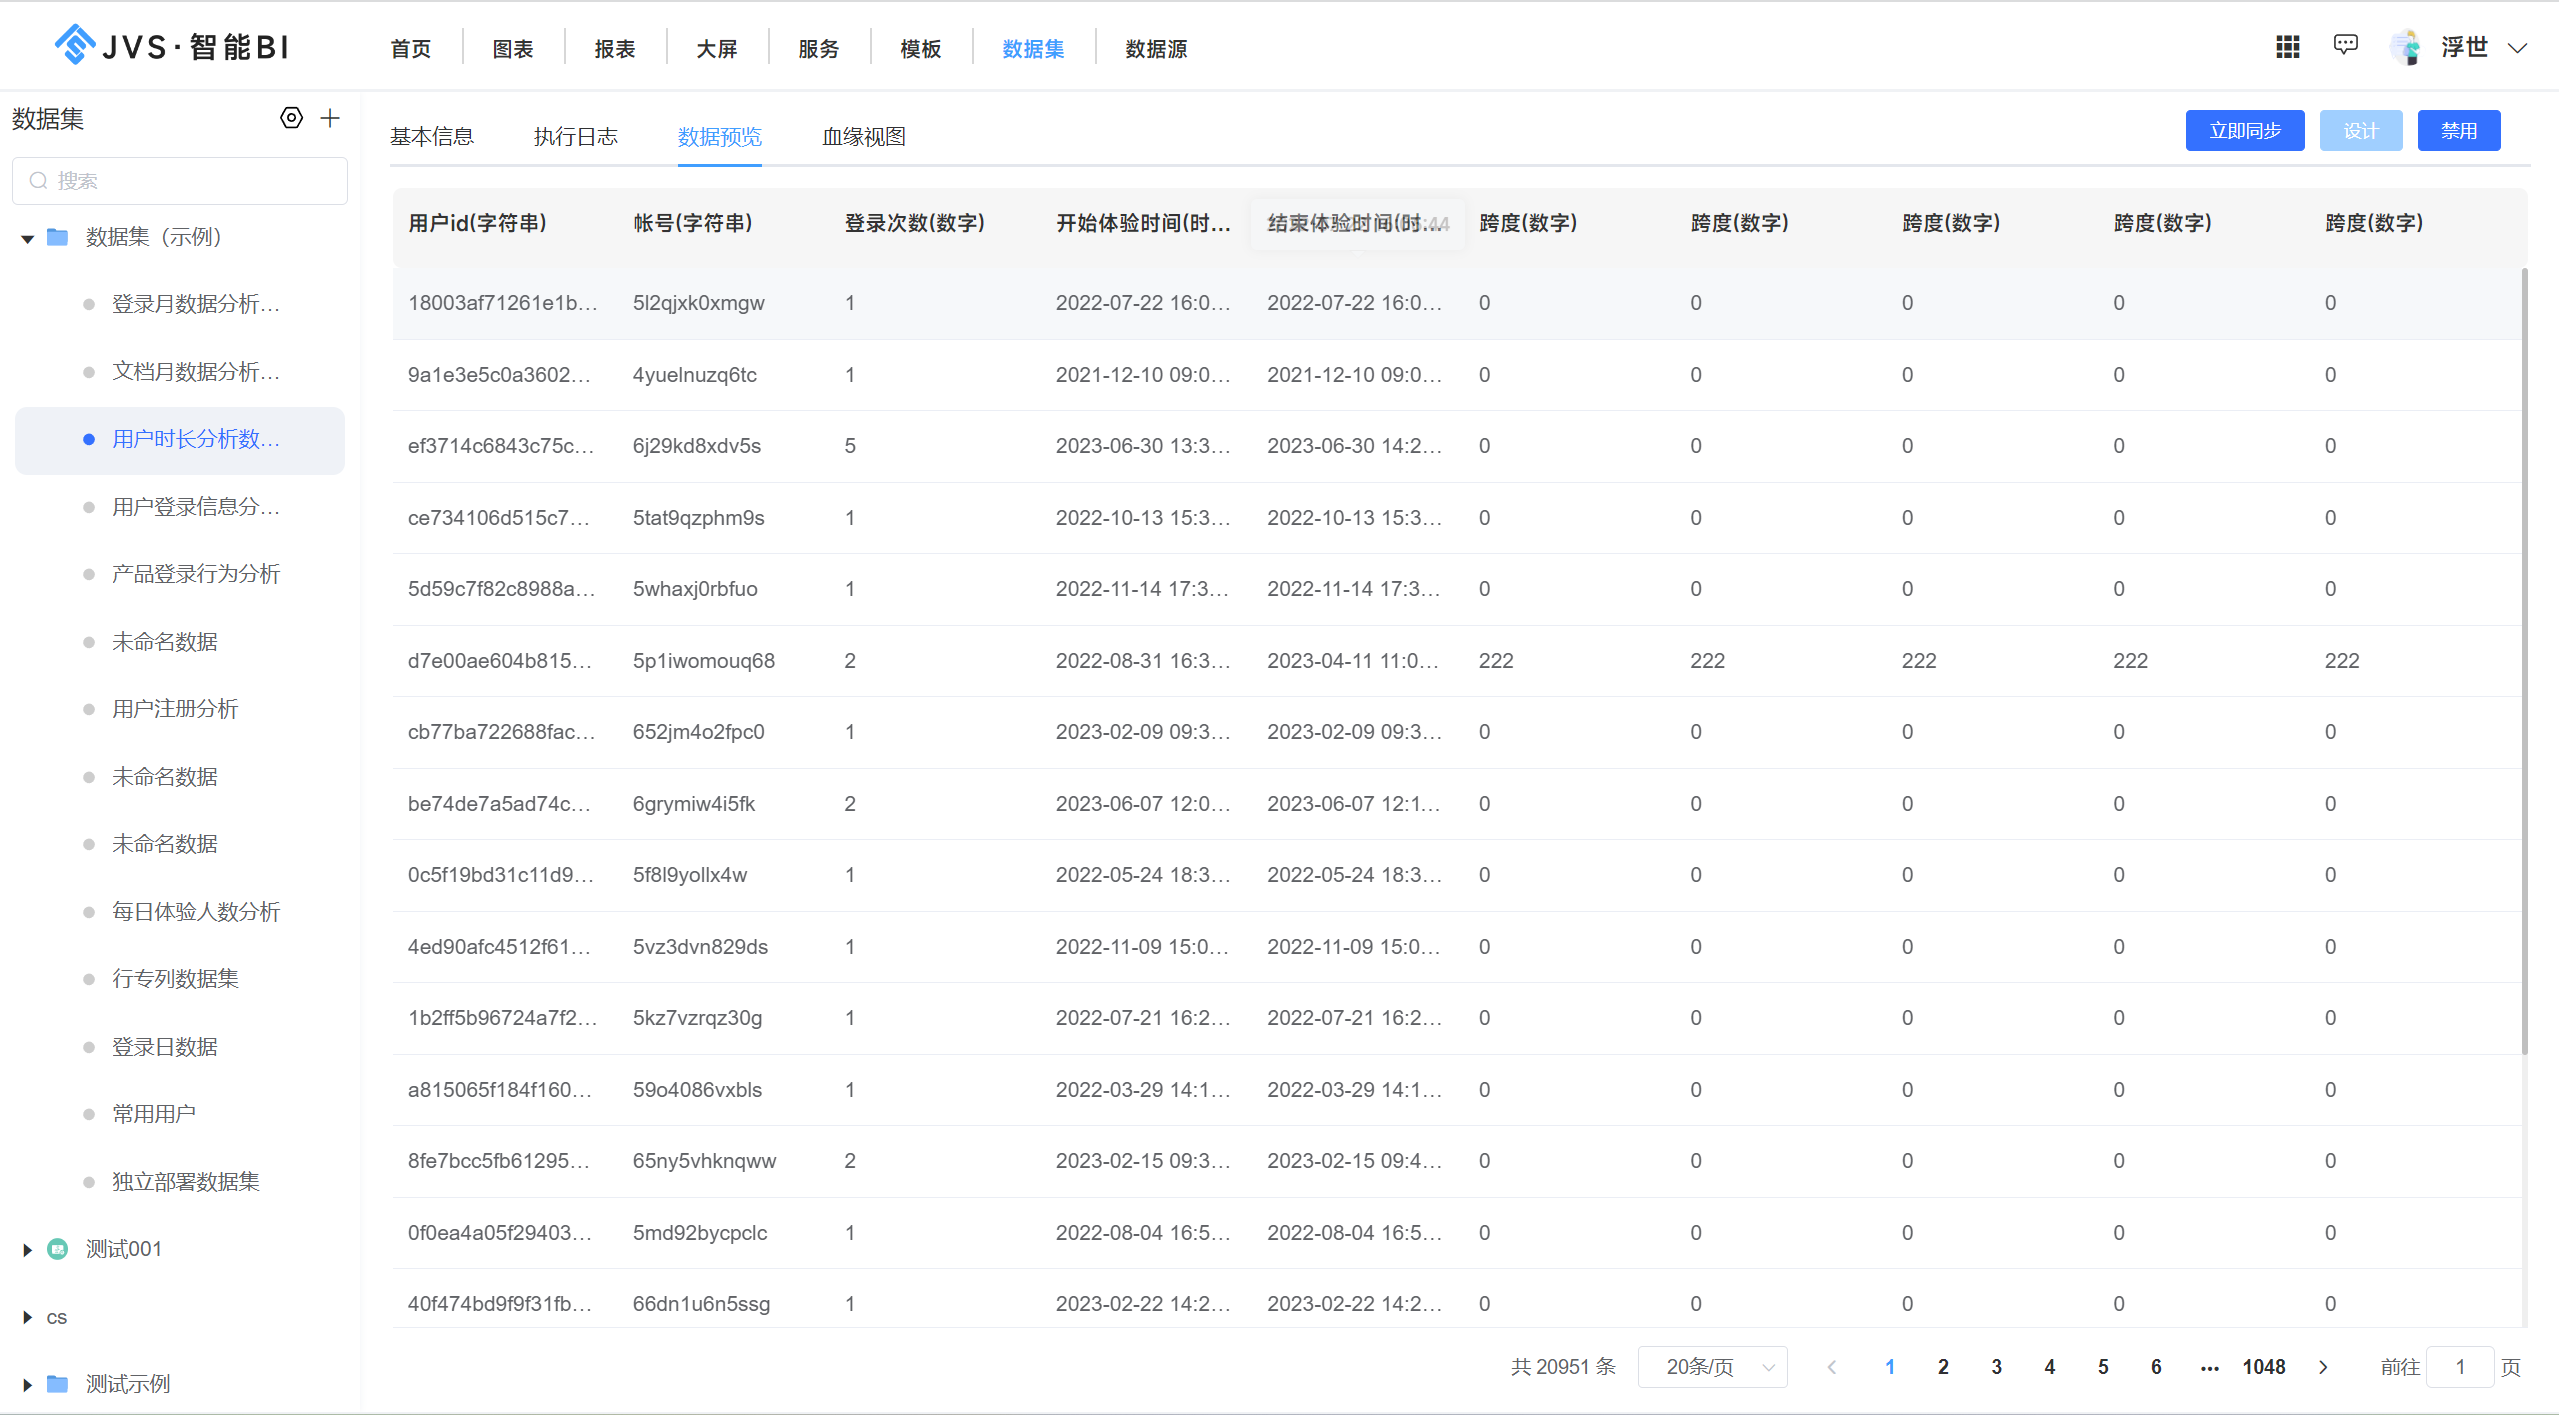The width and height of the screenshot is (2559, 1415).
Task: Open the 数据源 menu item
Action: 1153,48
